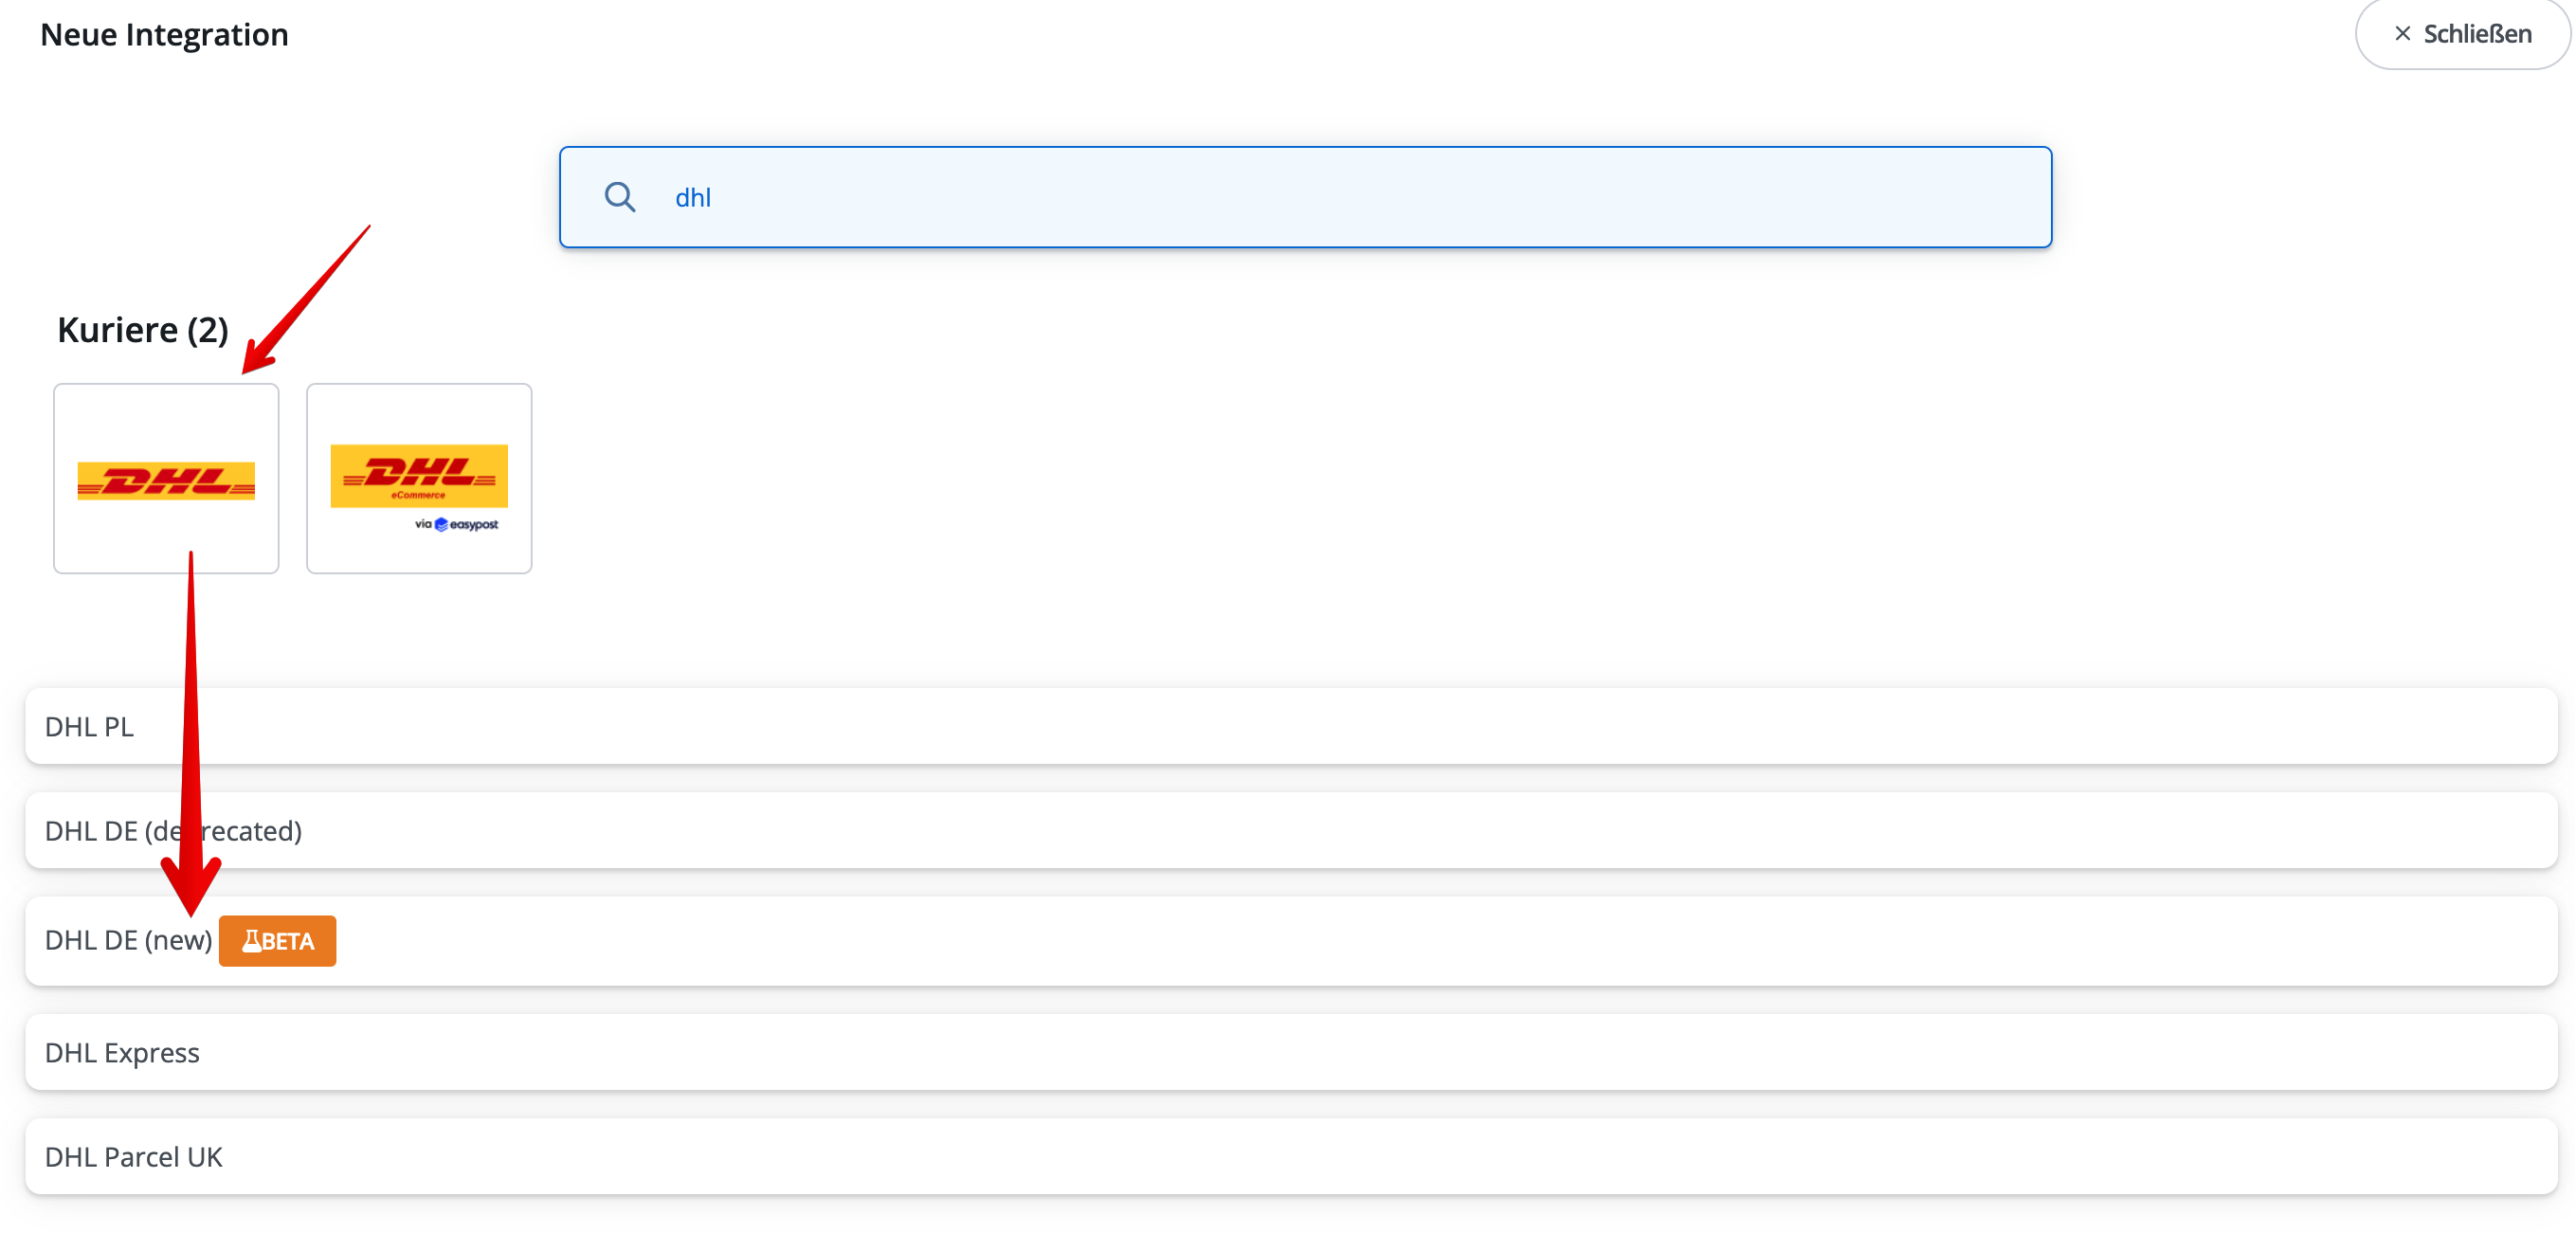Click the small eCommerce text in logo
The image size is (2576, 1251).
tap(418, 495)
